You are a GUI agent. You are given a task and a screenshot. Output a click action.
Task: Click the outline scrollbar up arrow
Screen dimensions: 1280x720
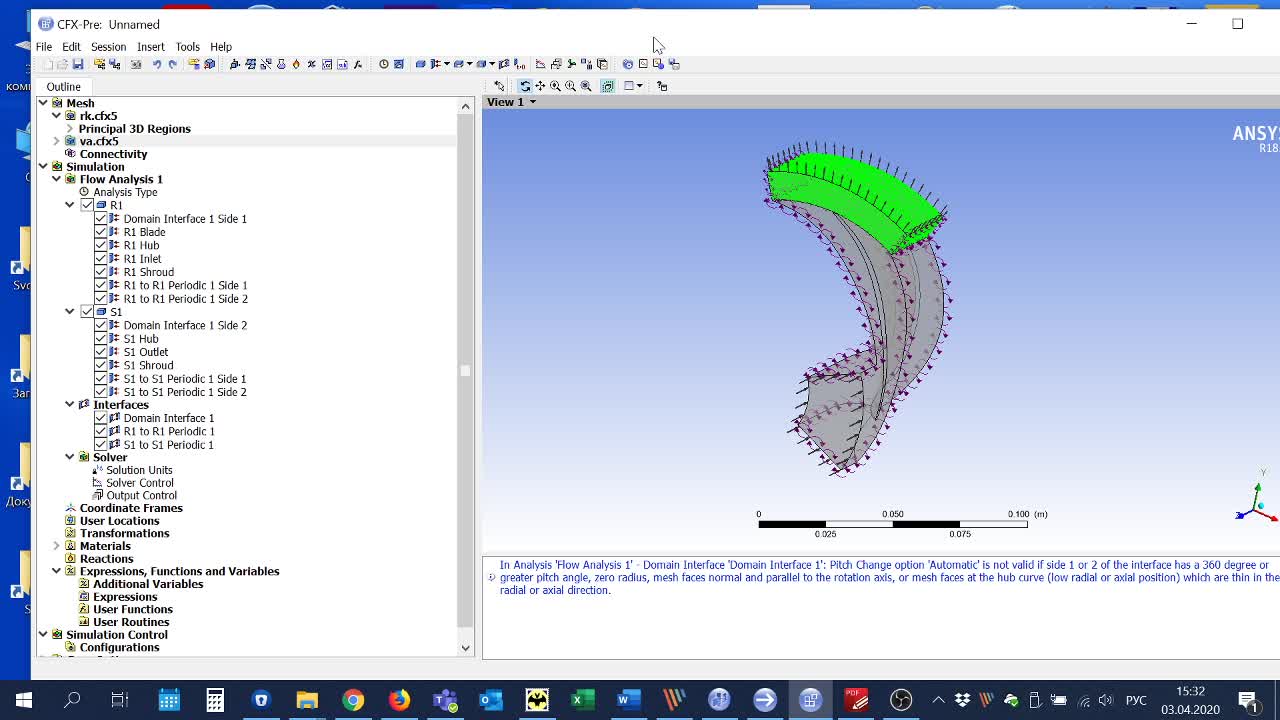point(465,105)
